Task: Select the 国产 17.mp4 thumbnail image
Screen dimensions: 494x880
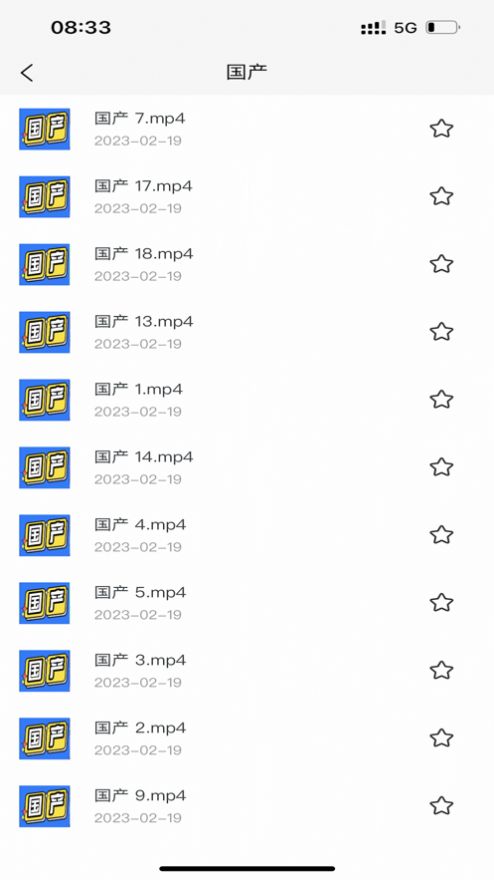Action: (44, 197)
